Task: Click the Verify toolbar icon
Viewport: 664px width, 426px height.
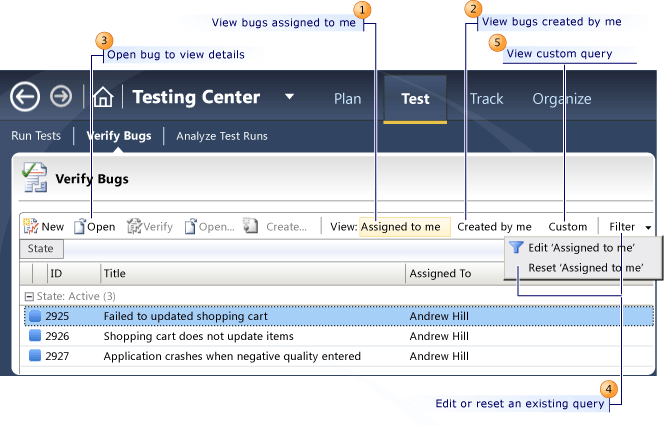Action: coord(135,227)
